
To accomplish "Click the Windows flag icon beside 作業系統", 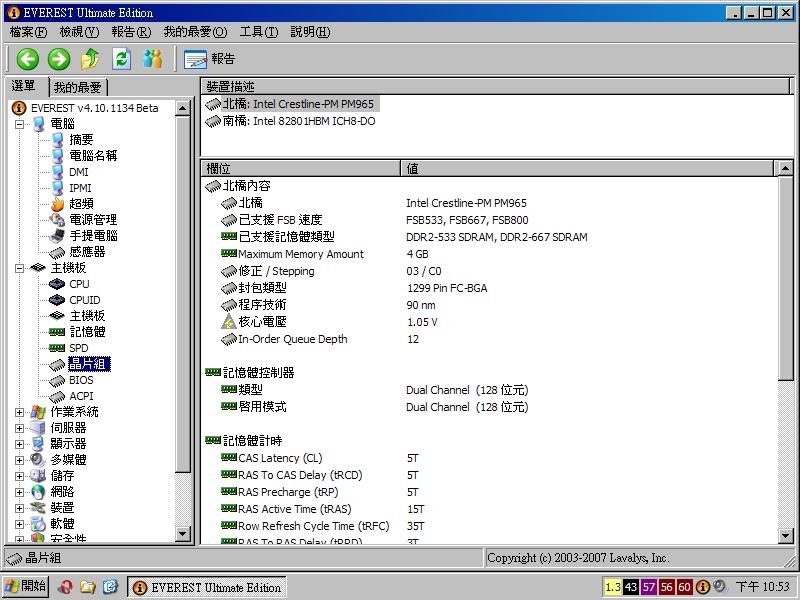I will click(38, 412).
